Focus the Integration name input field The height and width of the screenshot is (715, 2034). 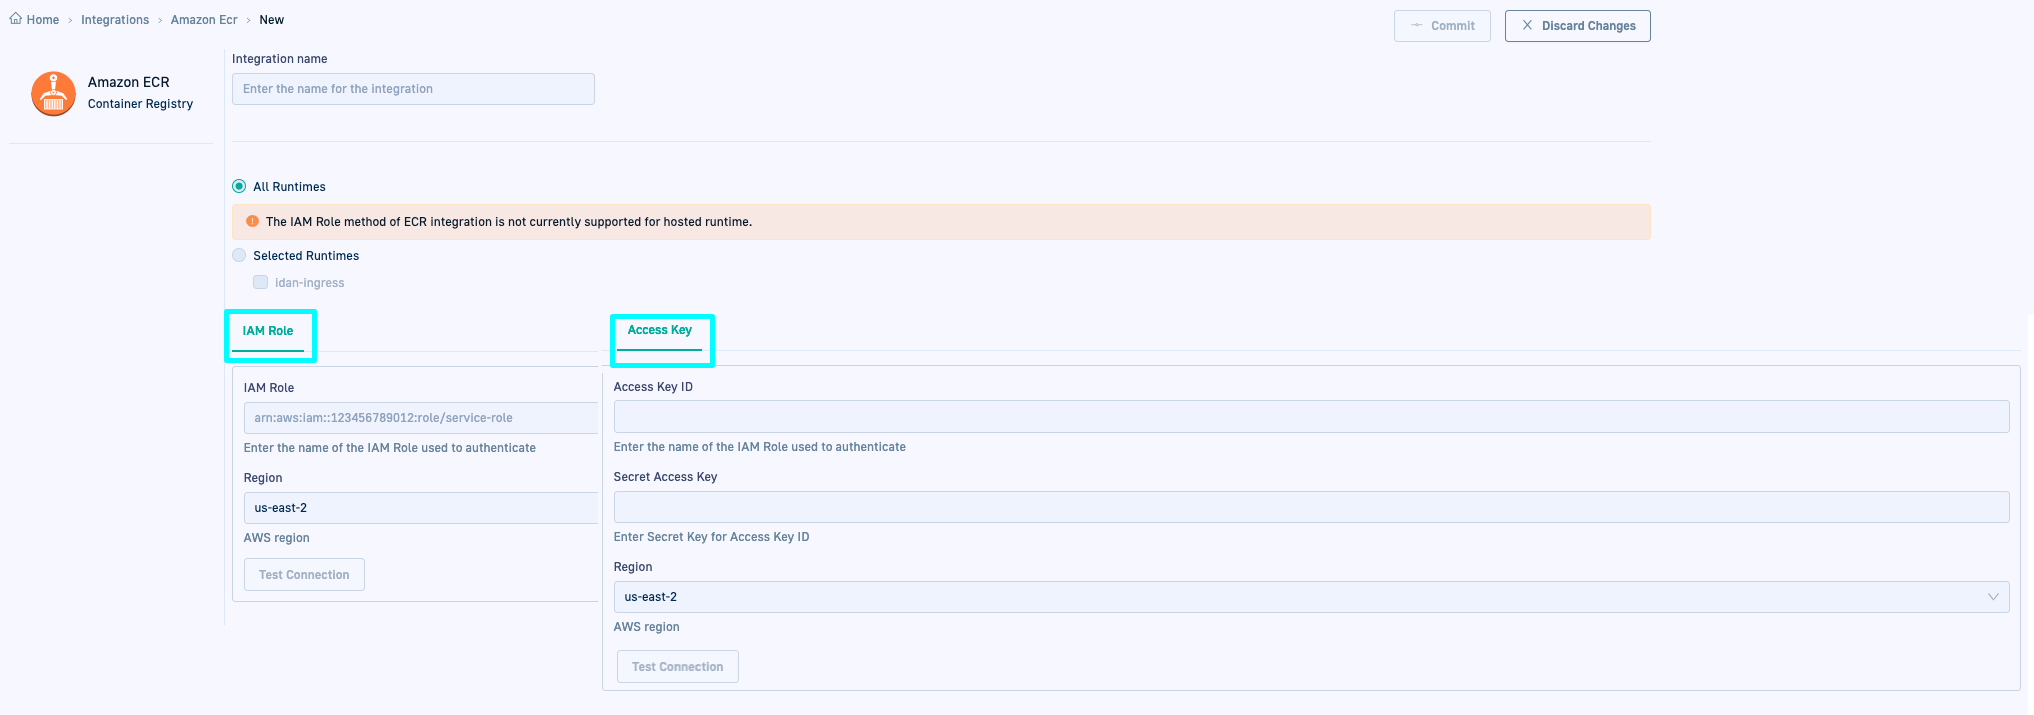click(x=413, y=89)
